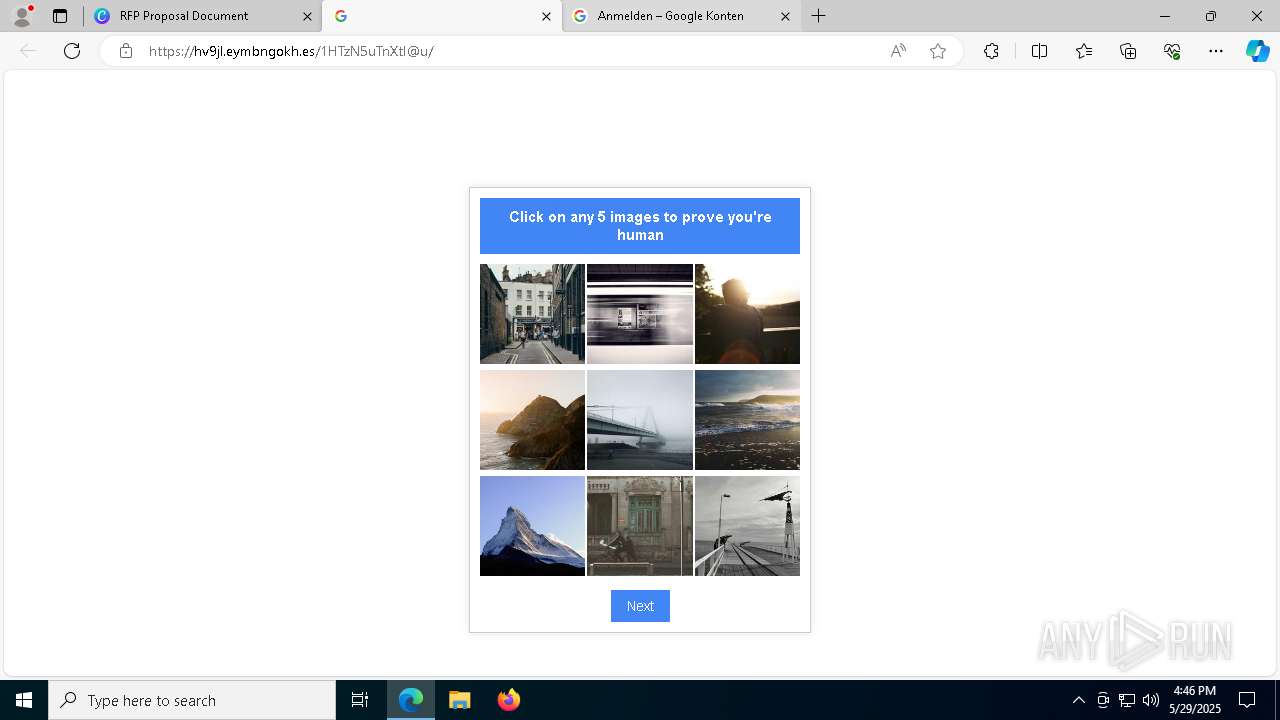Screen dimensions: 1280x720
Task: Switch to RFP Proposal Document tab
Action: coord(203,16)
